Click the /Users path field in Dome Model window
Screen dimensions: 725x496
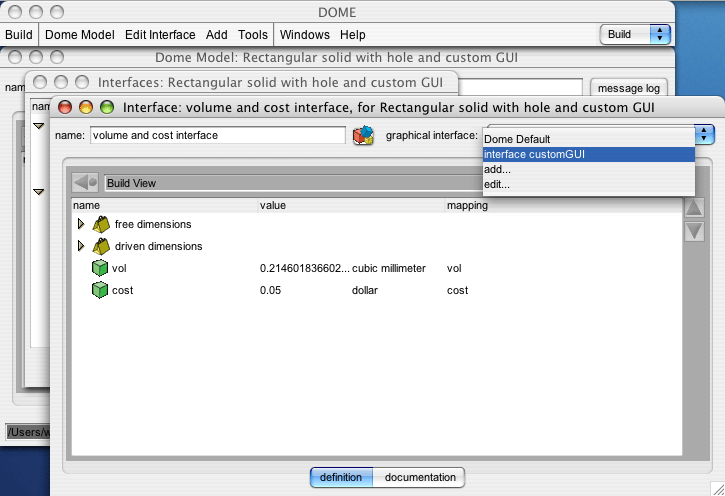click(x=29, y=432)
